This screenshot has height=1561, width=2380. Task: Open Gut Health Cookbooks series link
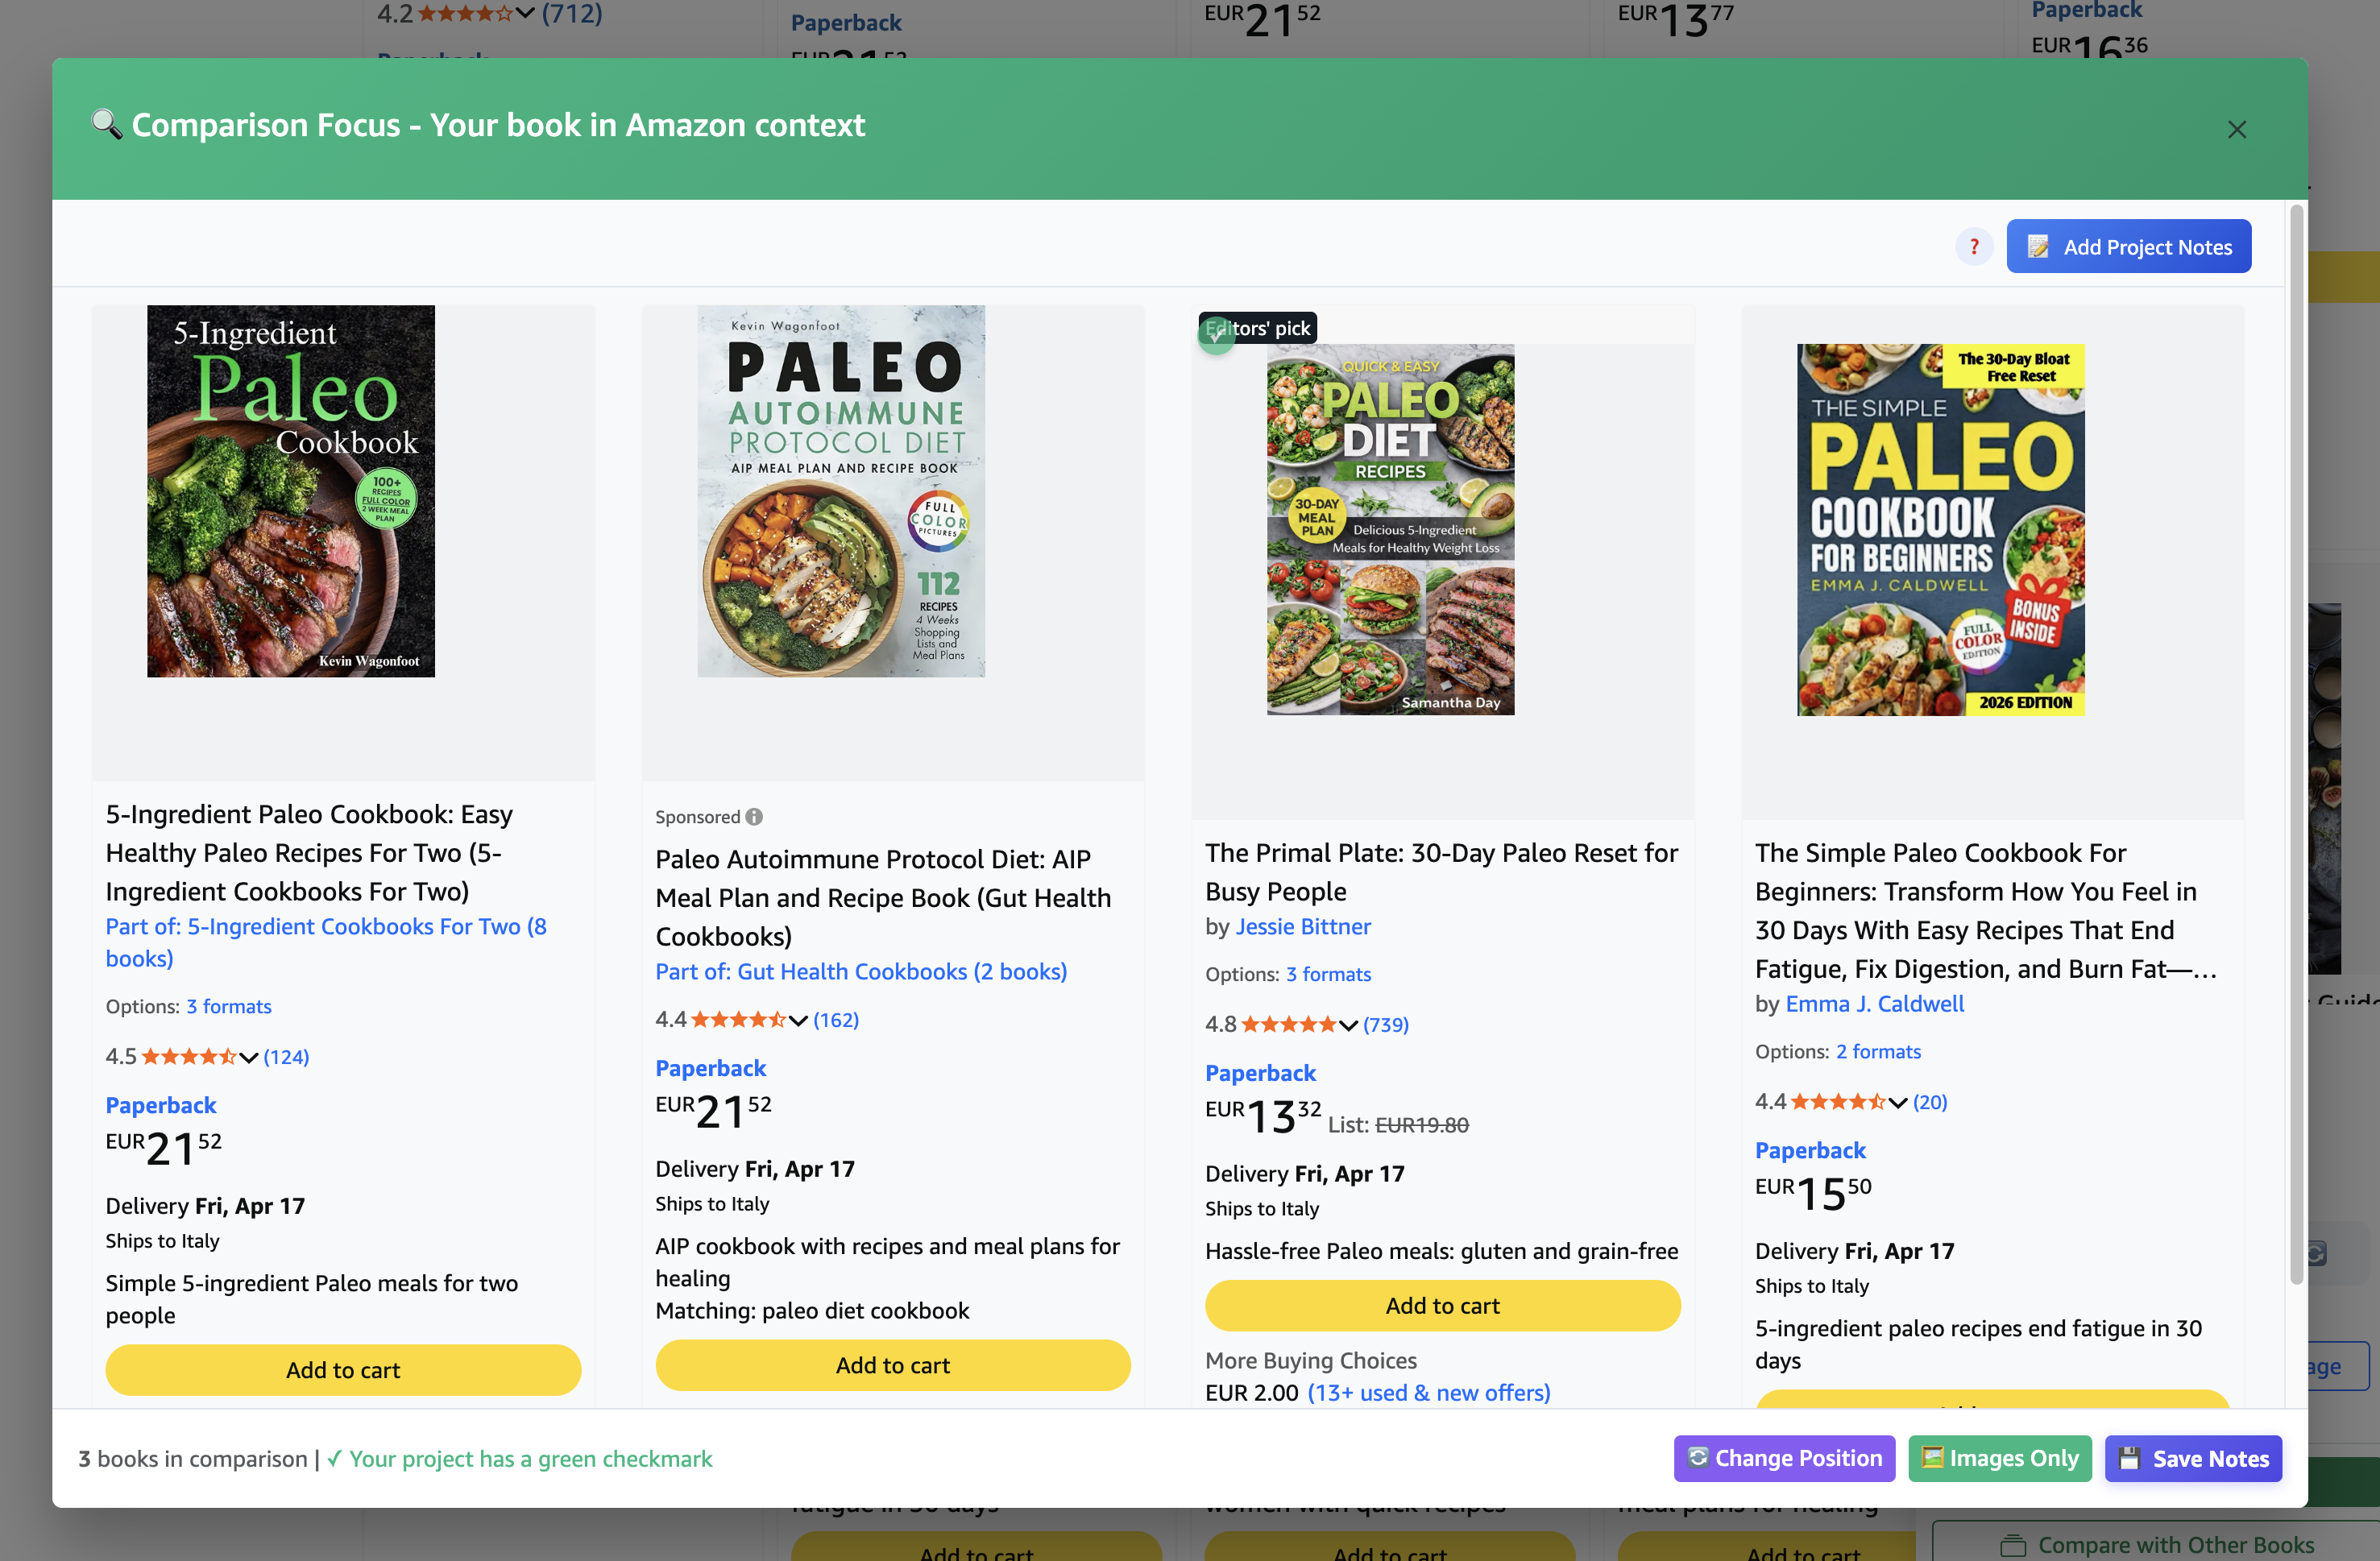pyautogui.click(x=861, y=972)
